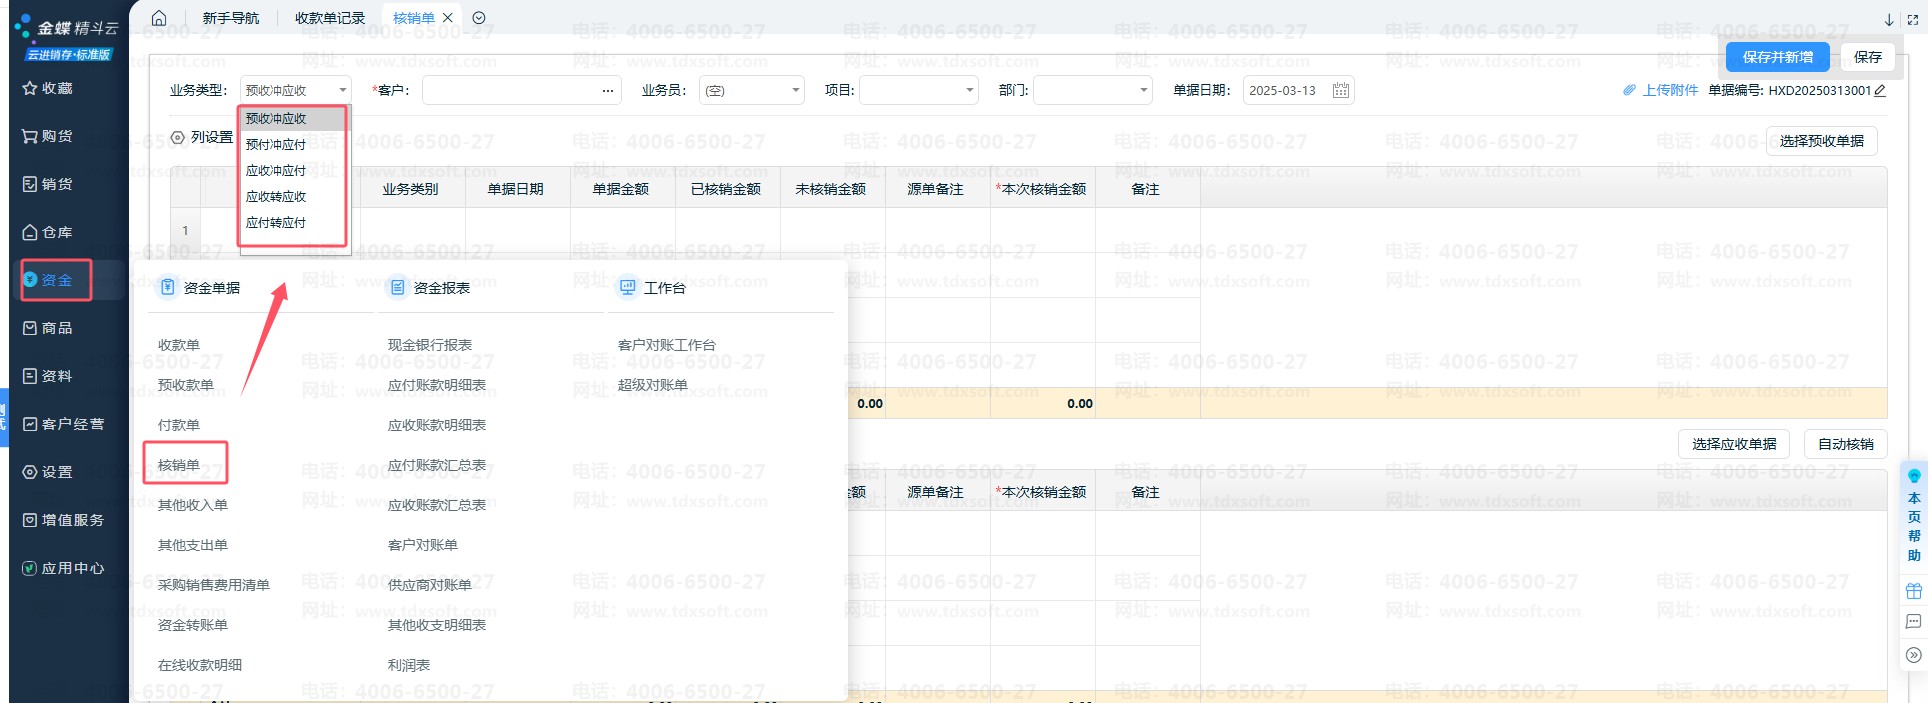
Task: Switch to the 收款单记录 tab
Action: tap(330, 18)
